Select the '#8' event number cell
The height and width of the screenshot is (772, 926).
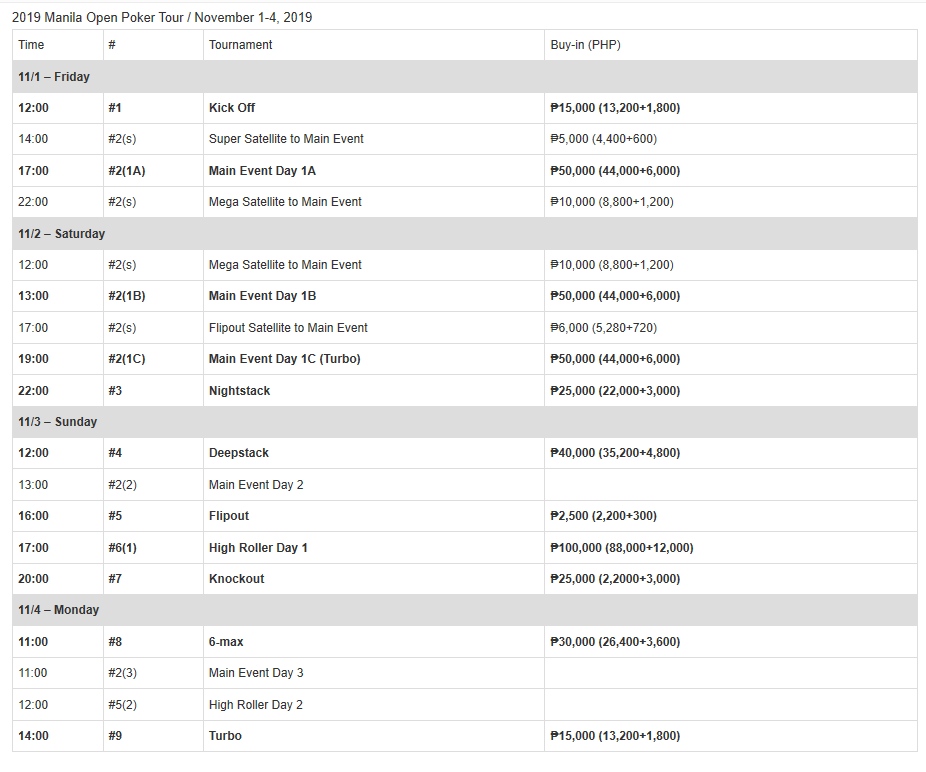pyautogui.click(x=154, y=642)
